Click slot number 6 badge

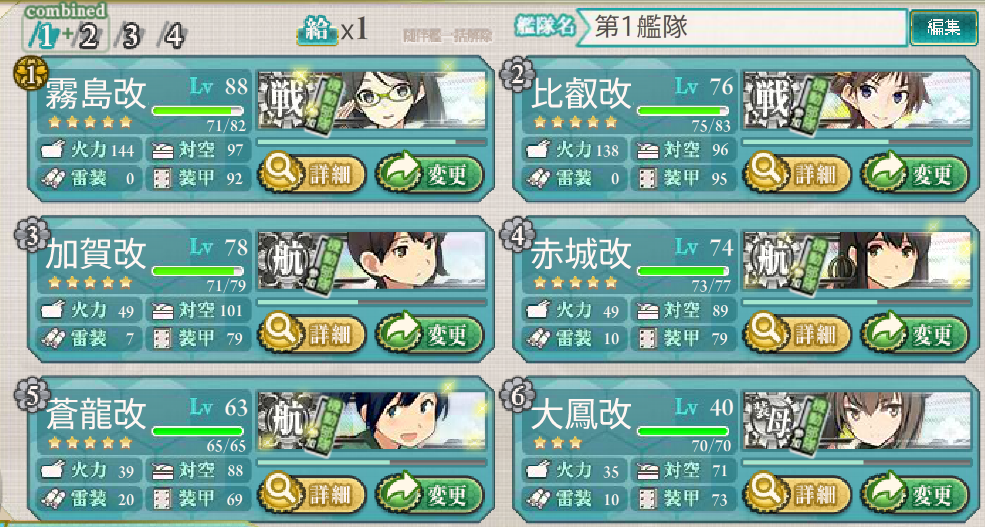[x=516, y=395]
